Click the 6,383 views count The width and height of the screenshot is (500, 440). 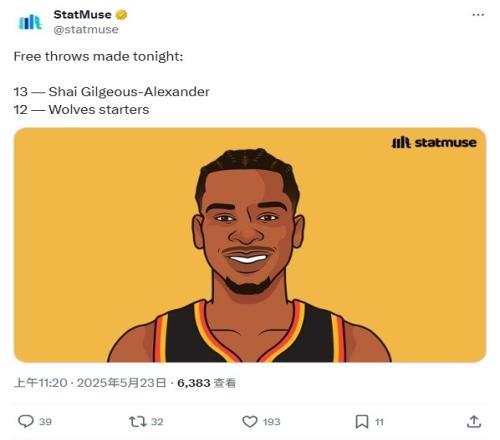[193, 383]
